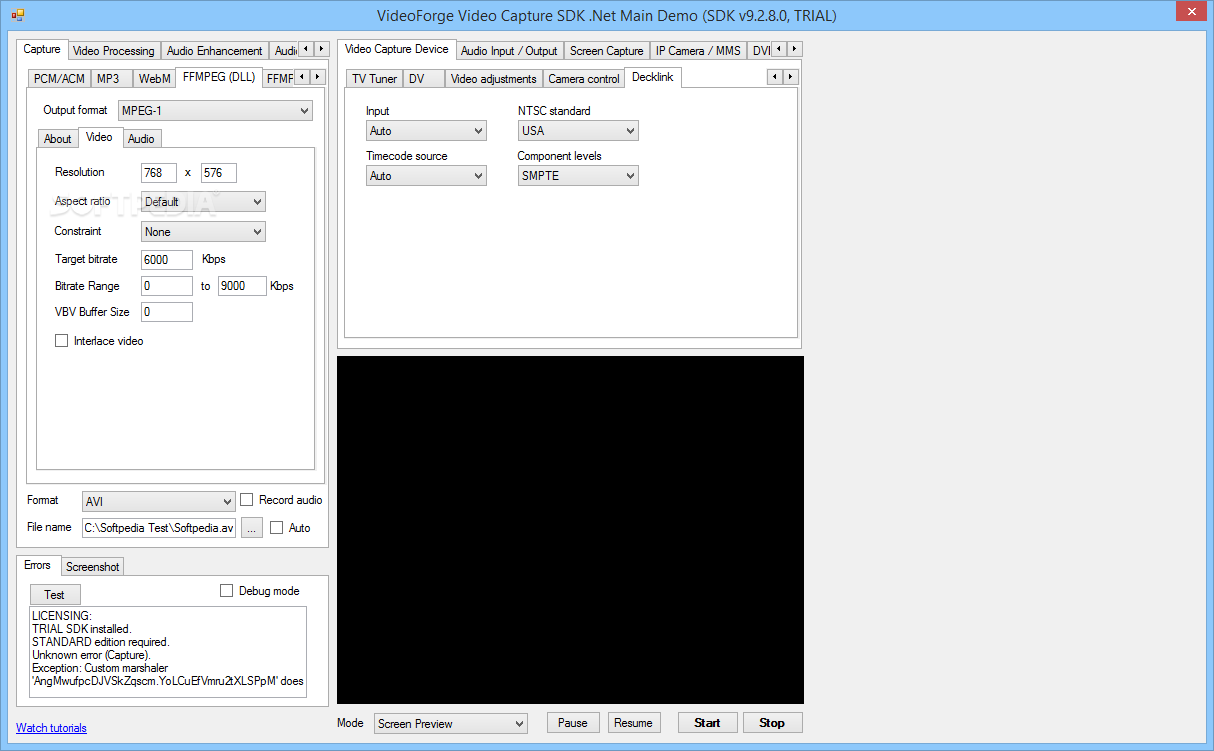The width and height of the screenshot is (1214, 751).
Task: Click "Unknown error (Capture)." log line
Action: pos(91,655)
